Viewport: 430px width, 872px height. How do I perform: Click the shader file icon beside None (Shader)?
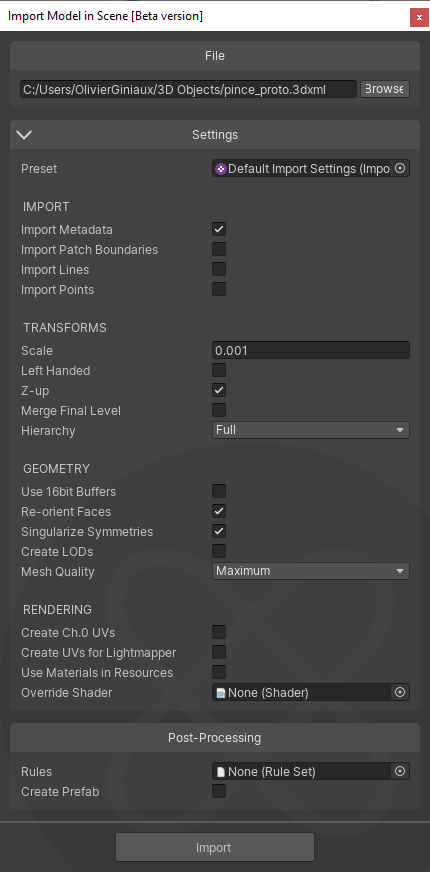pos(221,693)
